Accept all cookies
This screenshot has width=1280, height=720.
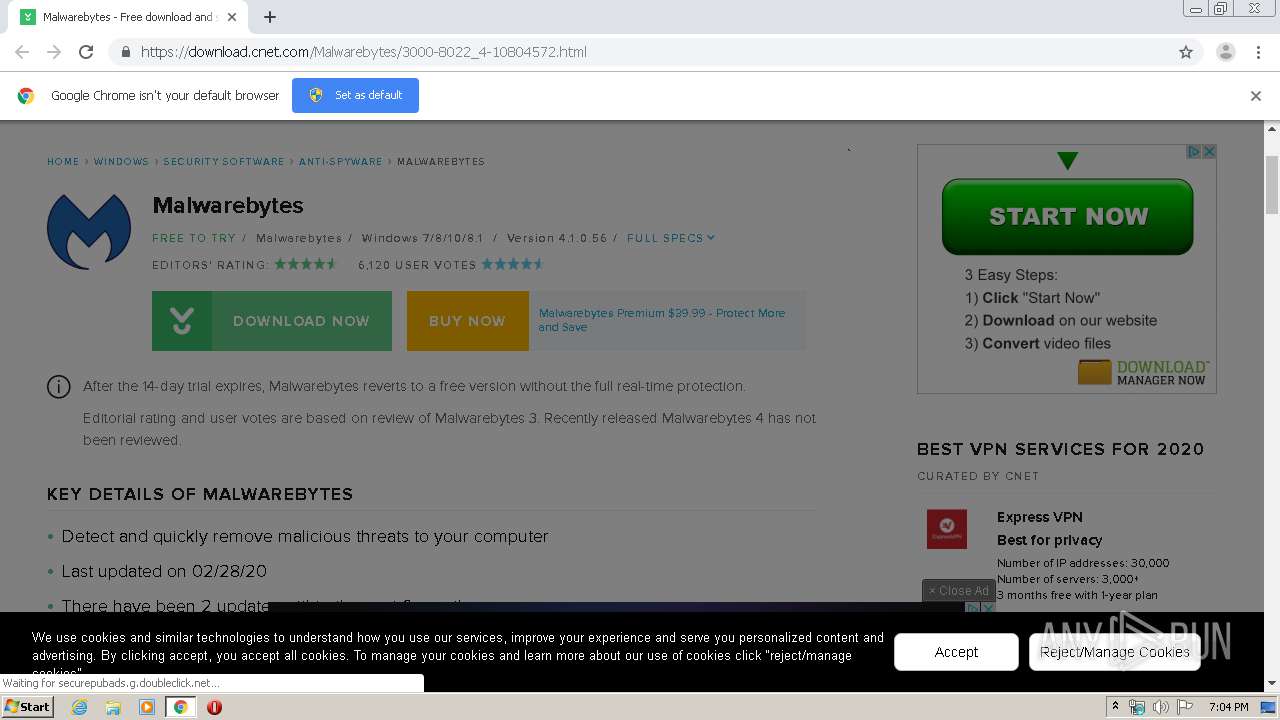[x=956, y=652]
